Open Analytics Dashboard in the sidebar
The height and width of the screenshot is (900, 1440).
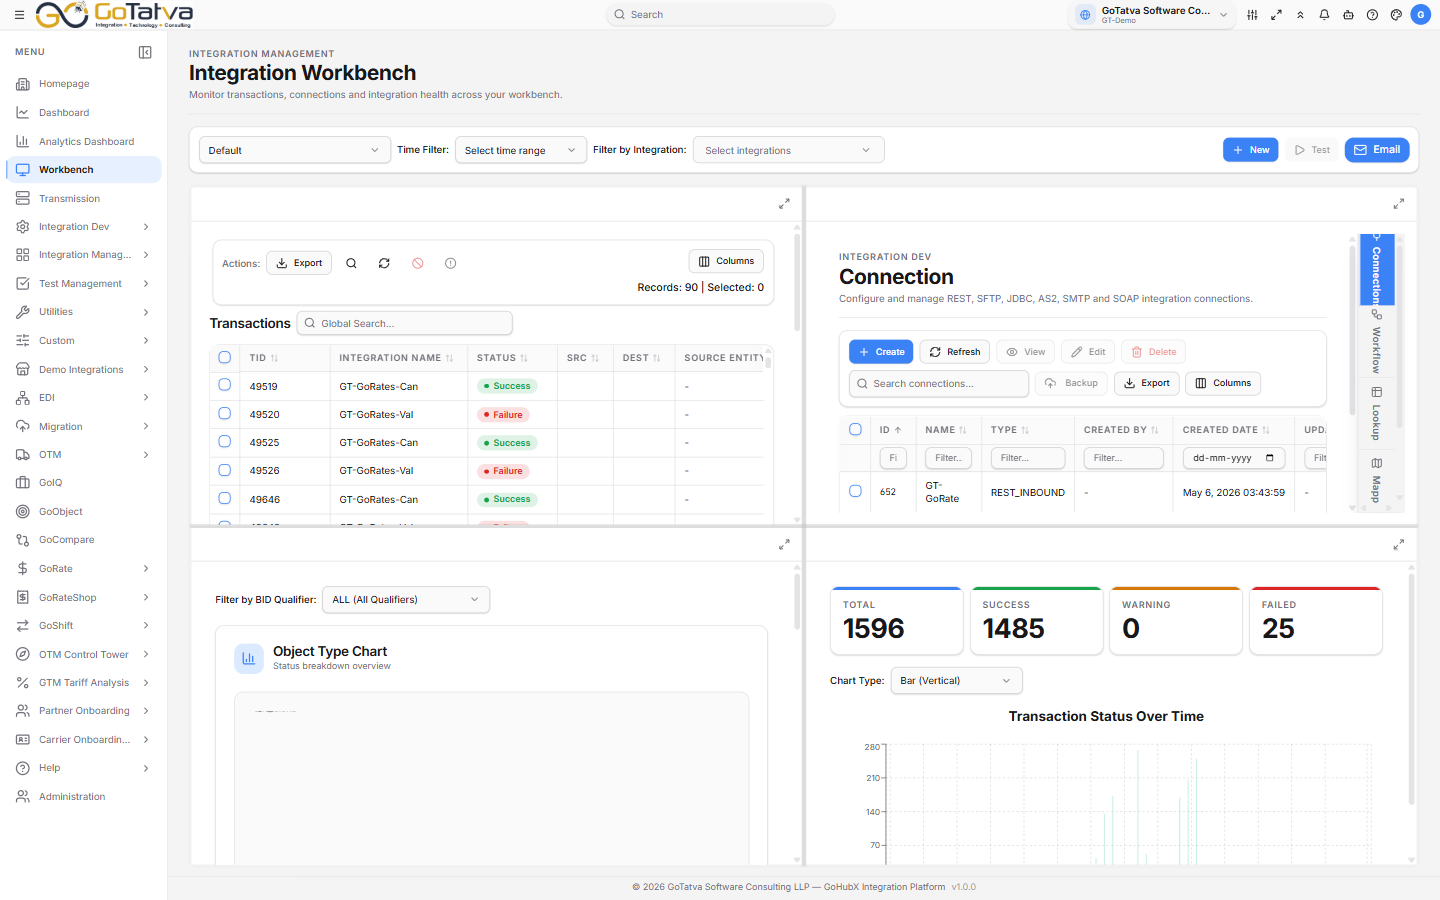point(84,142)
